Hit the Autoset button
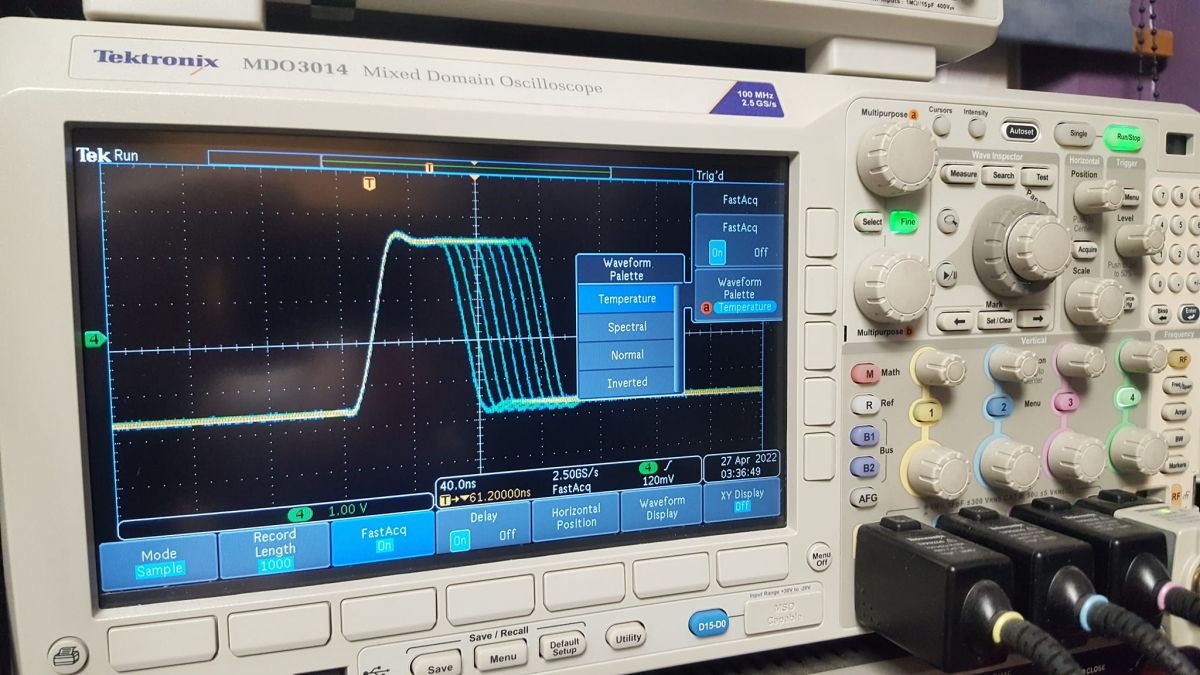This screenshot has height=675, width=1200. (x=1021, y=131)
